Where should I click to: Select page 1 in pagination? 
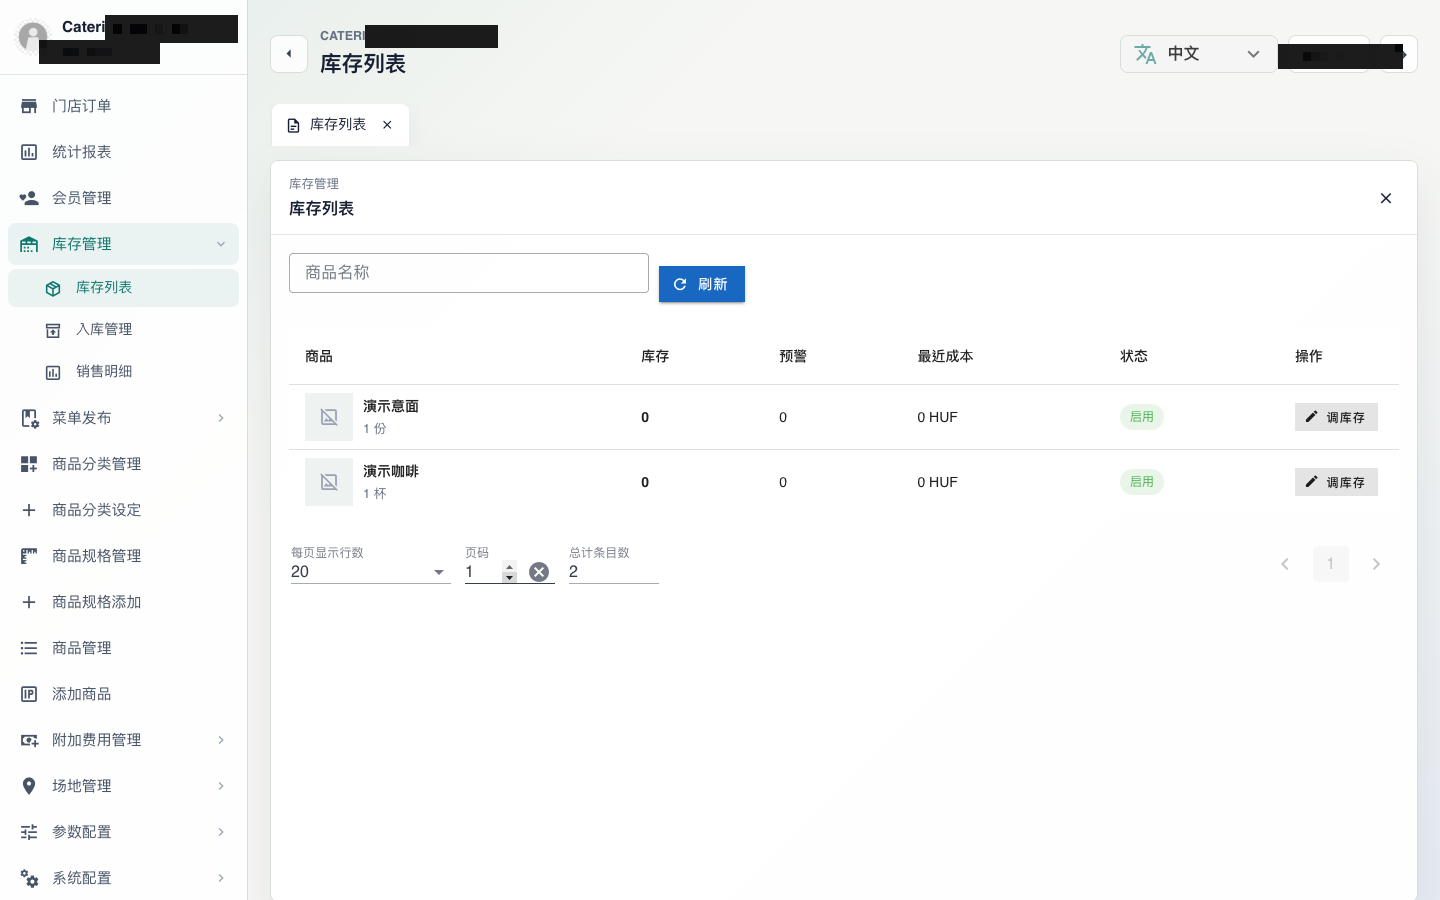point(1331,564)
